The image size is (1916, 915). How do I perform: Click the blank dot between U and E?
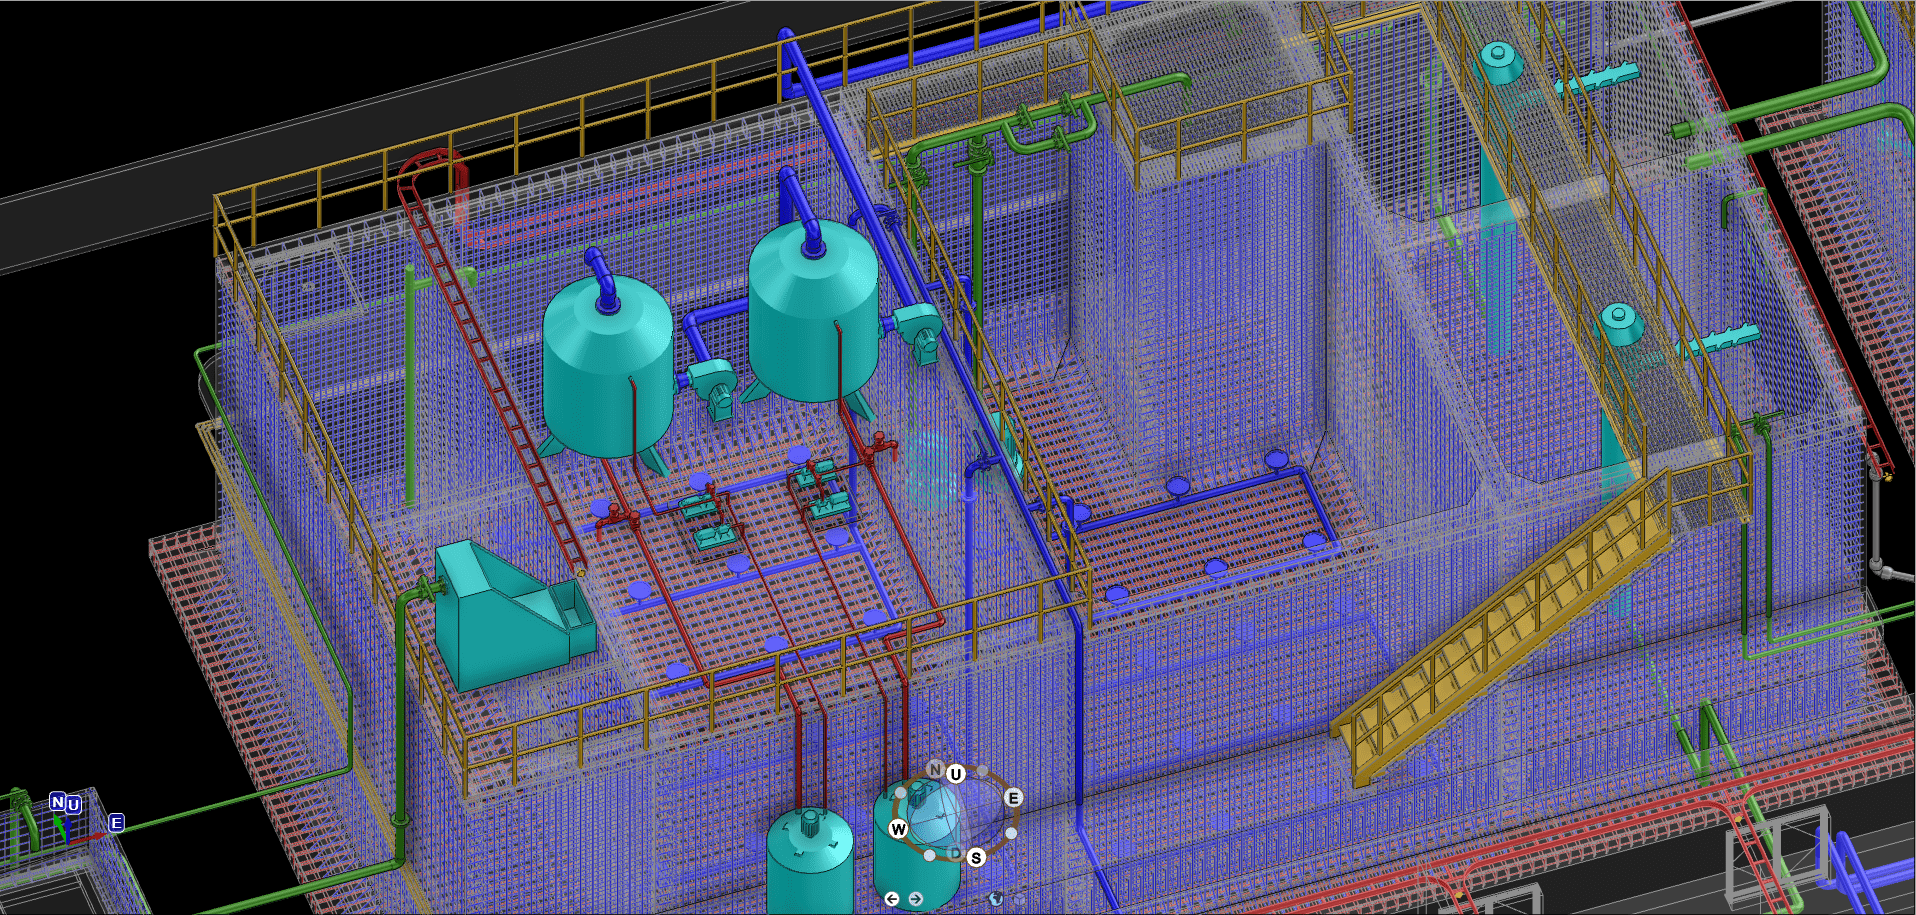tap(983, 771)
